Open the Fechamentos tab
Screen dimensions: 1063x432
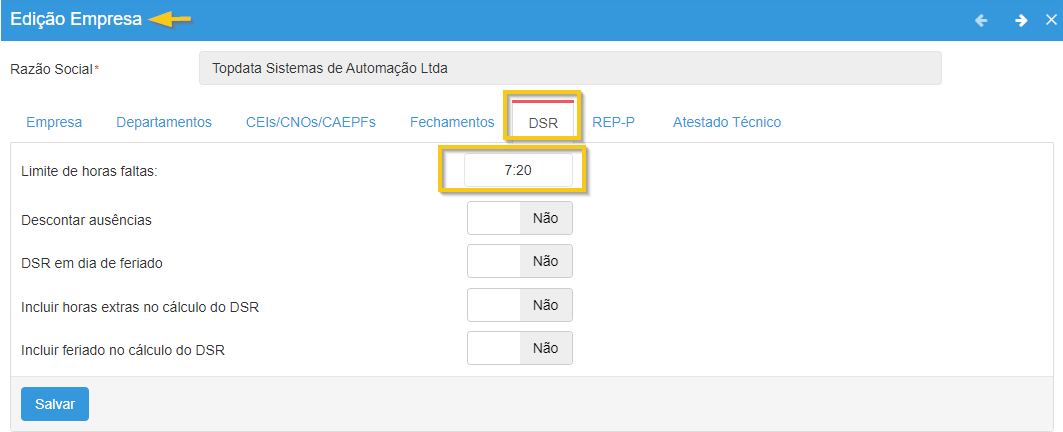452,122
